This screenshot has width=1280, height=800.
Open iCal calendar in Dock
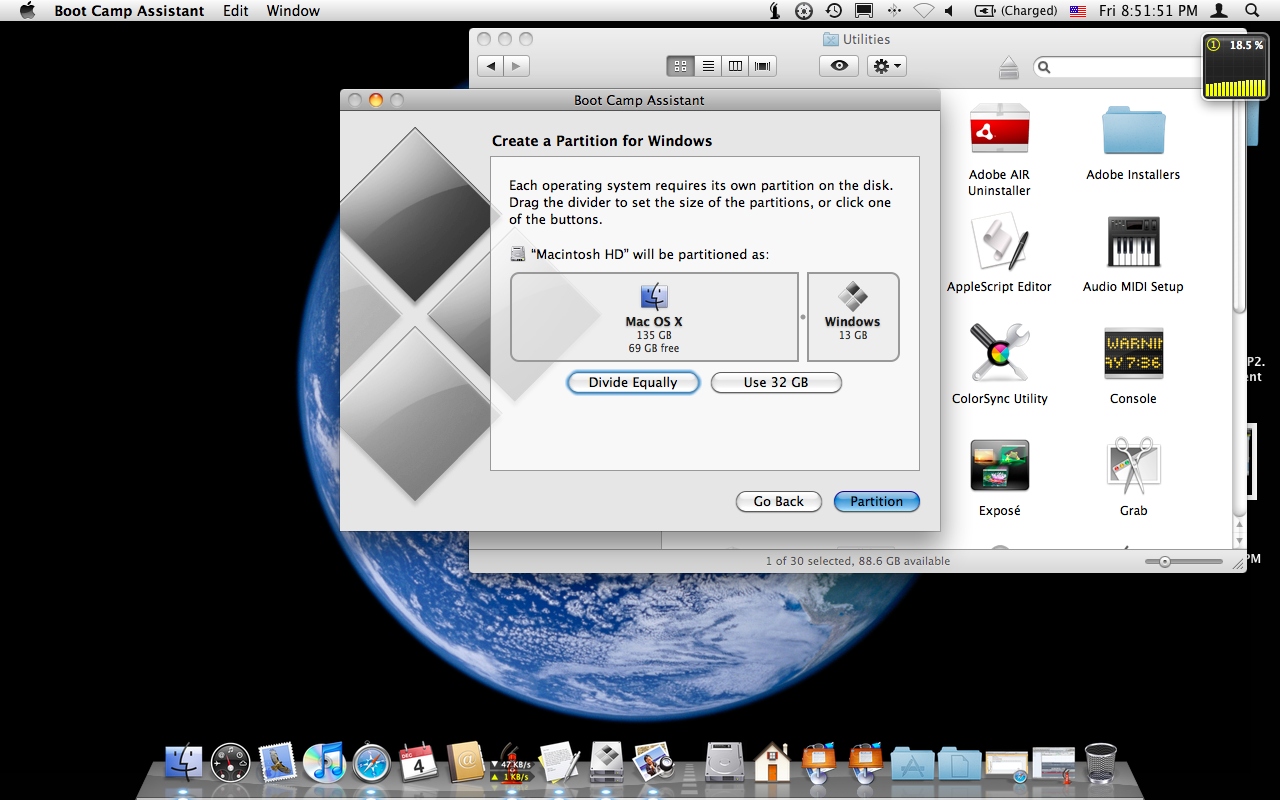(418, 763)
